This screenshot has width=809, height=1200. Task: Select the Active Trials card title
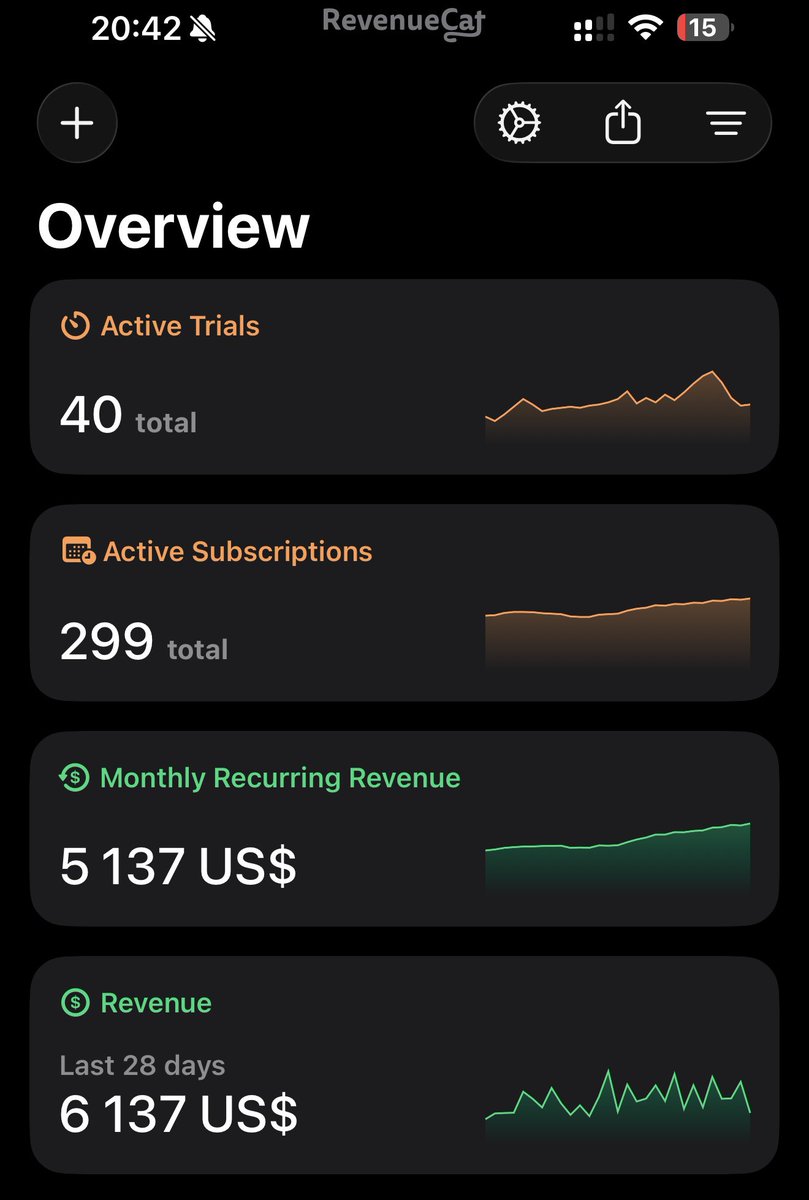[180, 326]
